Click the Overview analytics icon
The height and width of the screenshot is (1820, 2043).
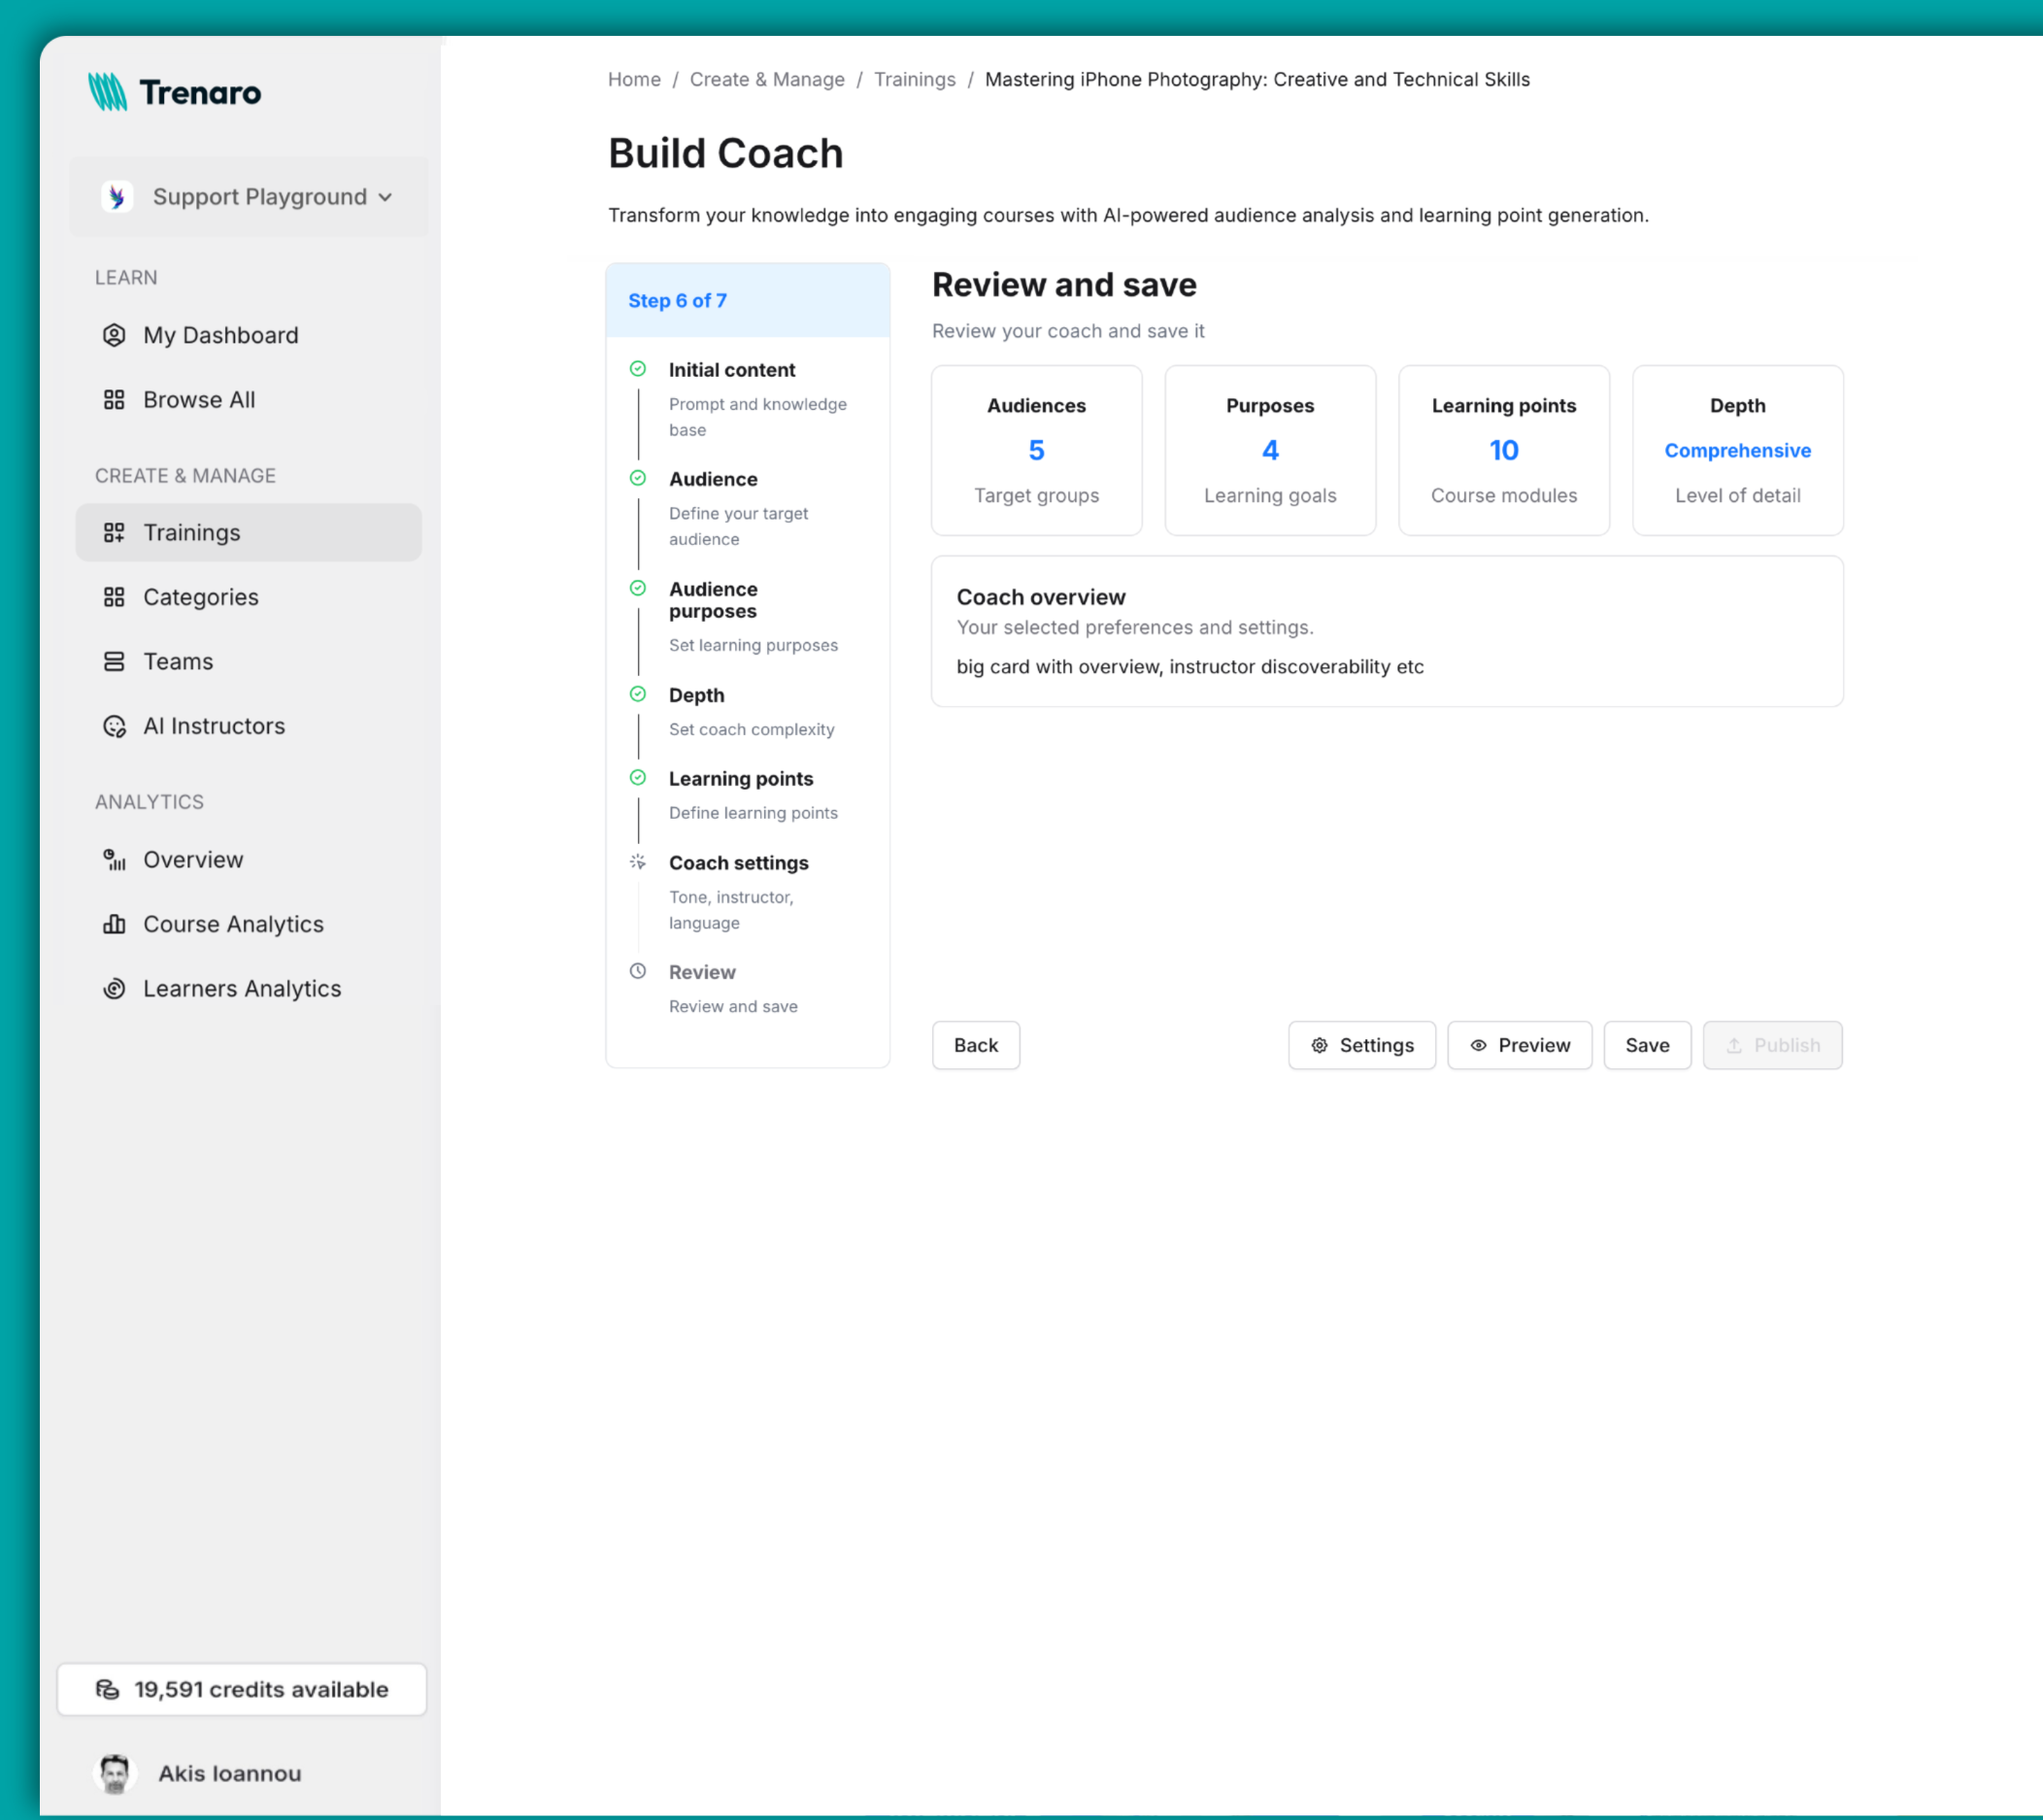tap(113, 859)
